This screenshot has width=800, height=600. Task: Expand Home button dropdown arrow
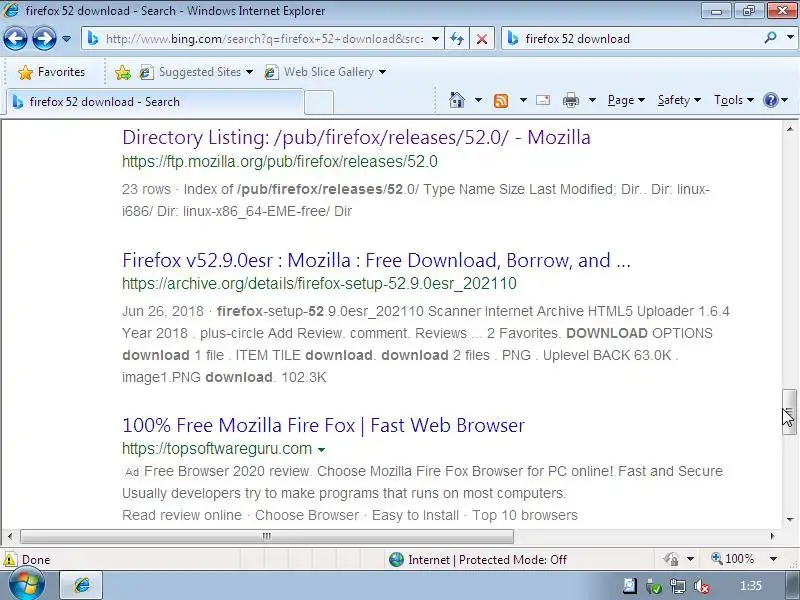[x=478, y=100]
